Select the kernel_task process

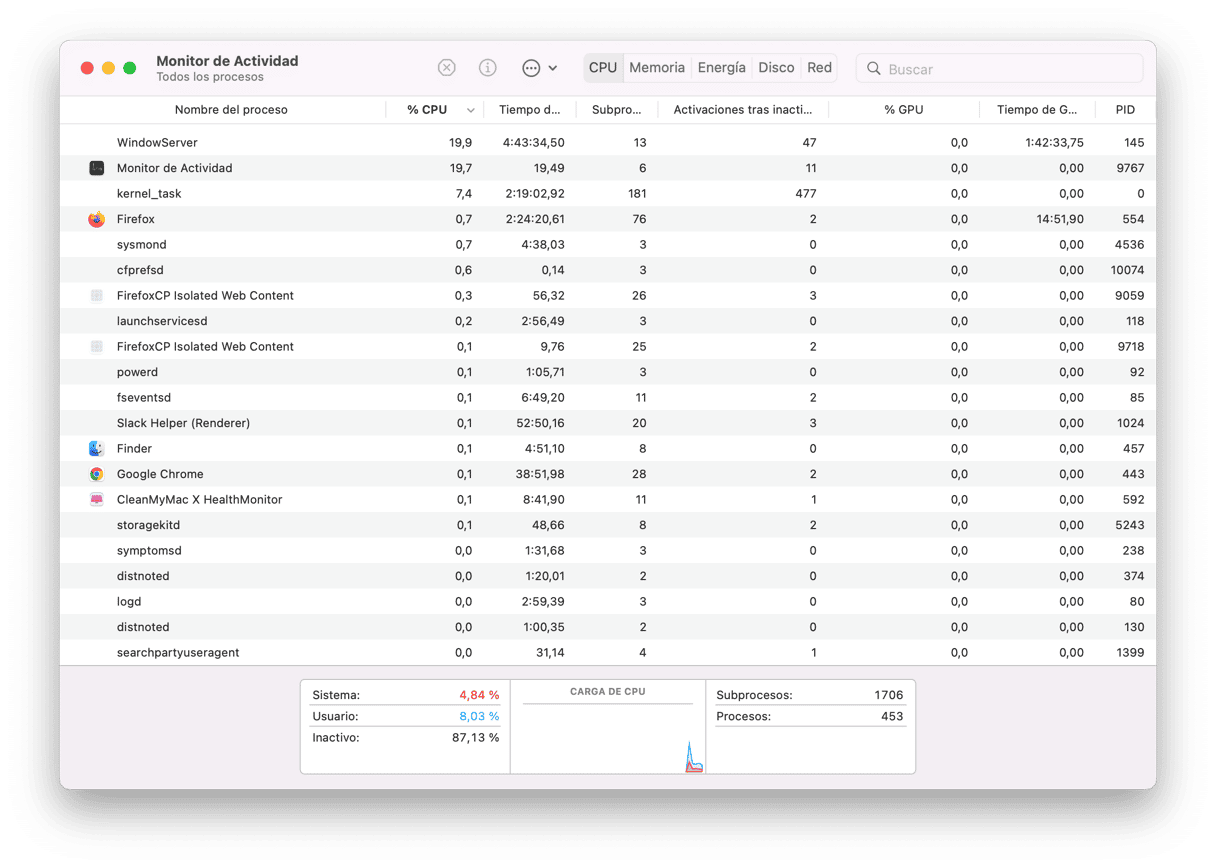(149, 194)
